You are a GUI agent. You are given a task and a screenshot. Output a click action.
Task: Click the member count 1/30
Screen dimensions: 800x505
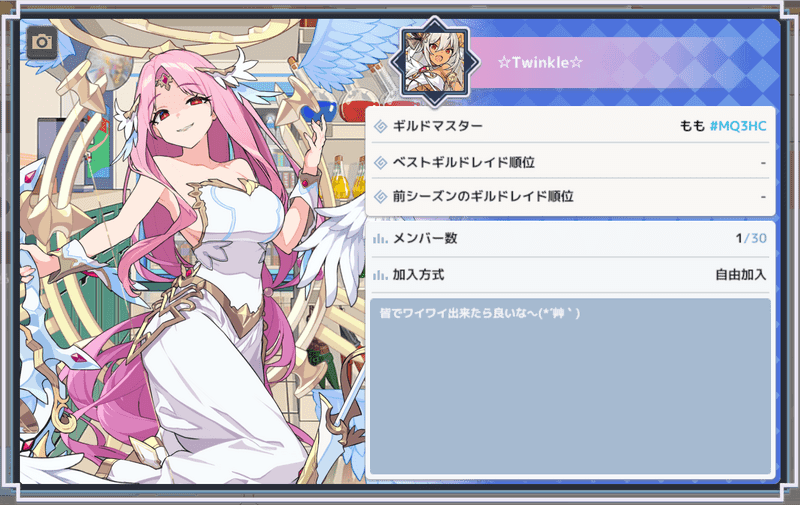[x=751, y=238]
